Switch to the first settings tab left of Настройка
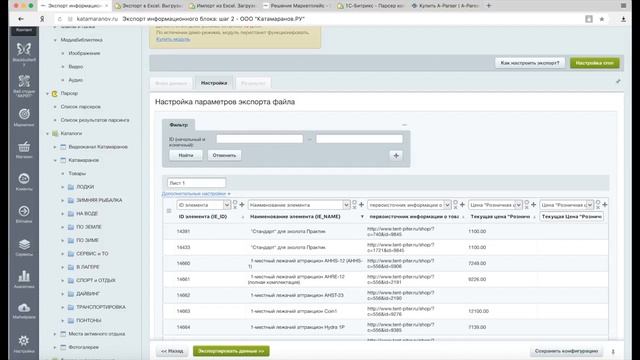 click(x=171, y=83)
